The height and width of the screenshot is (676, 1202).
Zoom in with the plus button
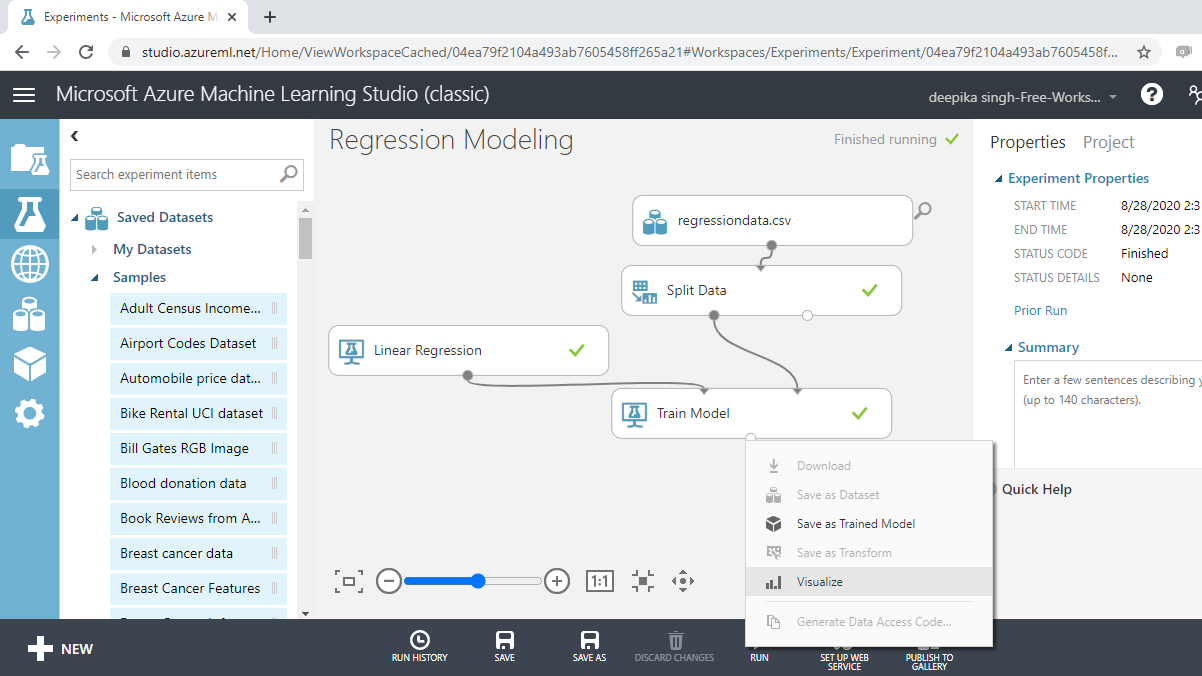tap(557, 581)
